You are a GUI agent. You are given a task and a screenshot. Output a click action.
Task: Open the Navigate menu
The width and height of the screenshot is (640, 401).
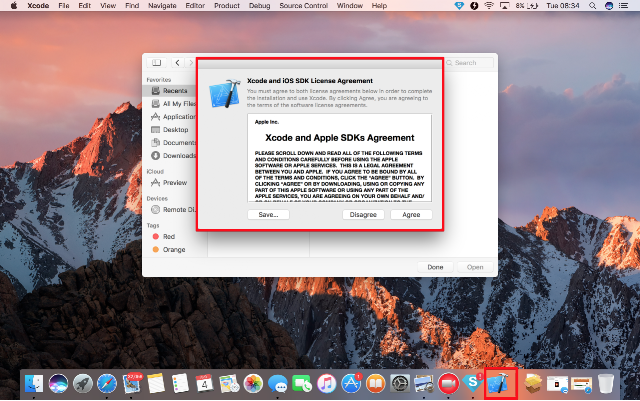162,6
